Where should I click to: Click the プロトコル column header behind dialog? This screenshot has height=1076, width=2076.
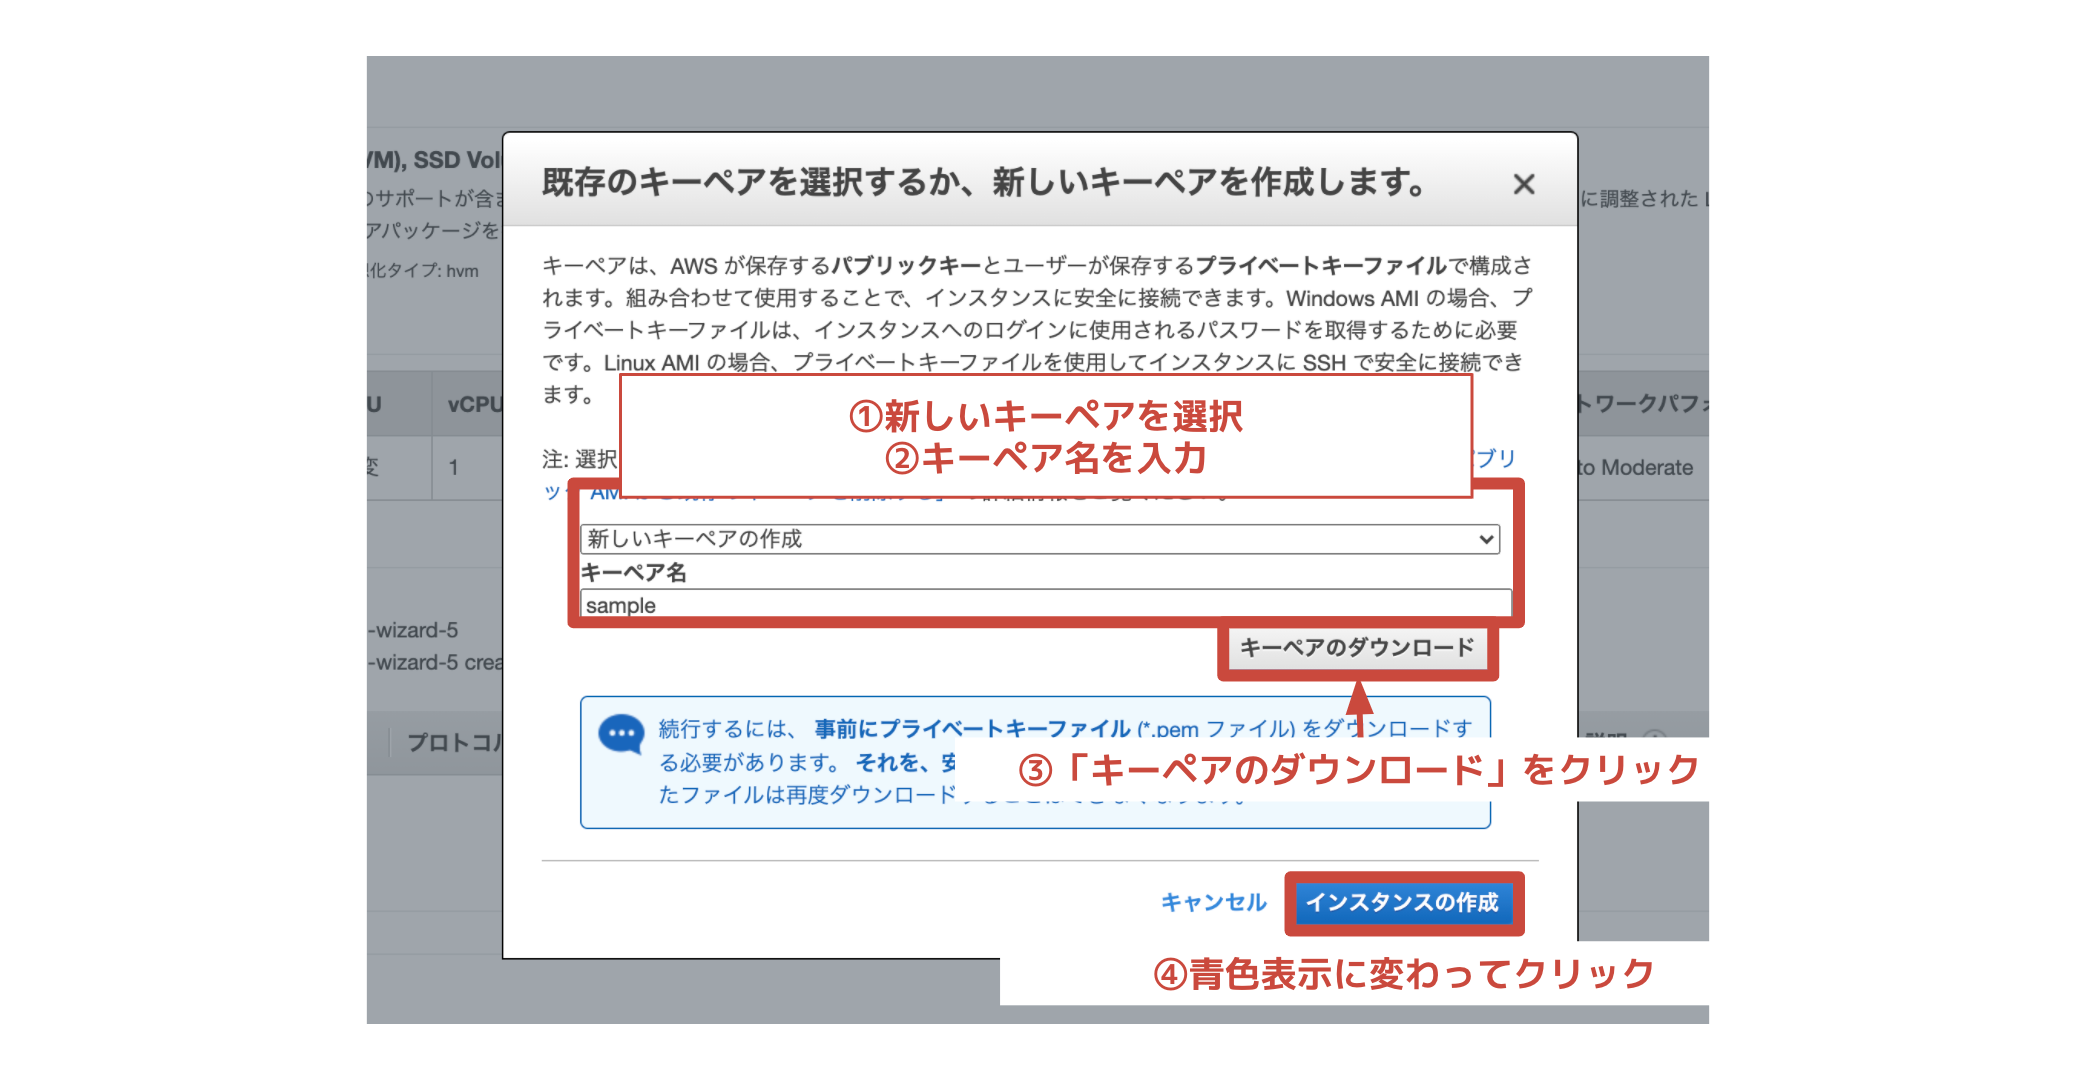[x=454, y=743]
